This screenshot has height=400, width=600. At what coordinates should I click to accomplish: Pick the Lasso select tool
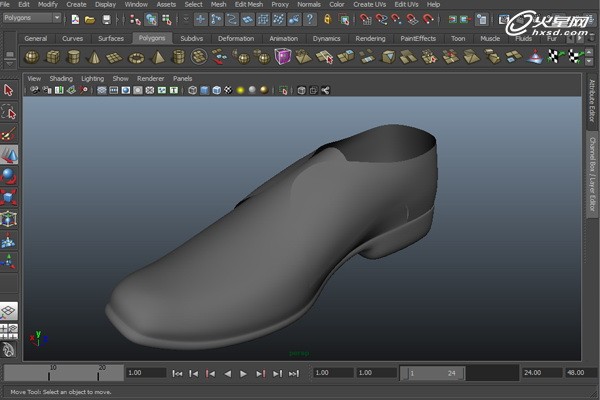click(x=9, y=112)
